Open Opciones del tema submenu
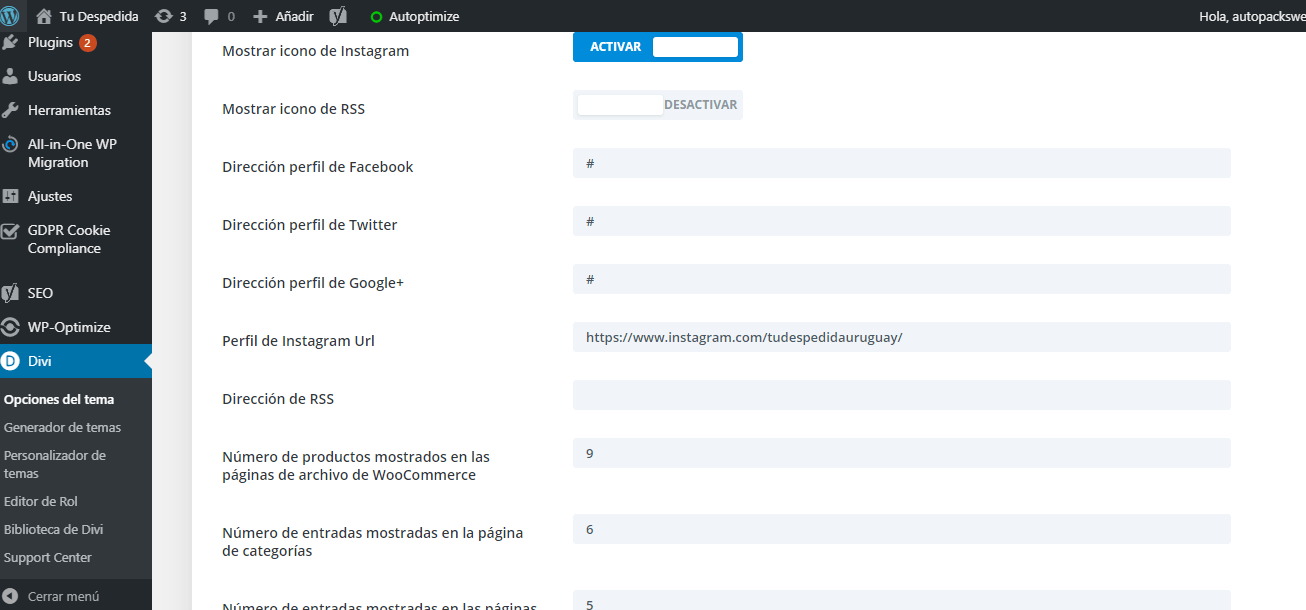1306x610 pixels. (x=59, y=399)
